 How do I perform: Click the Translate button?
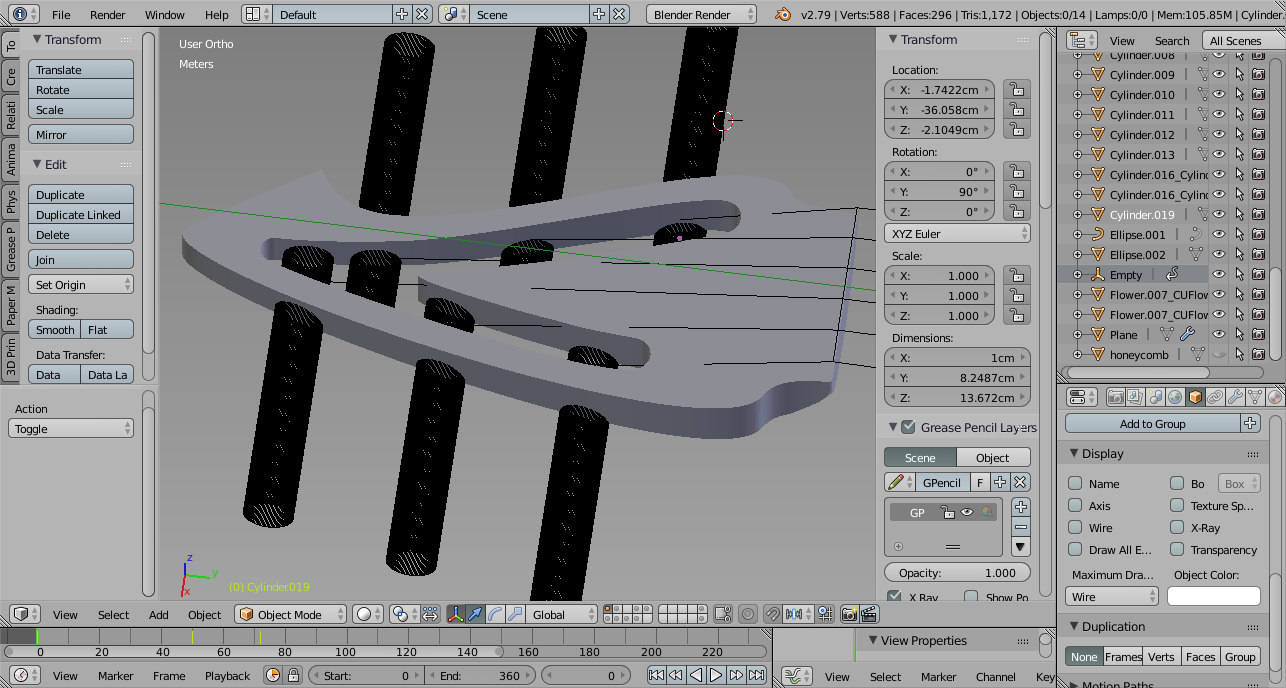(x=81, y=69)
